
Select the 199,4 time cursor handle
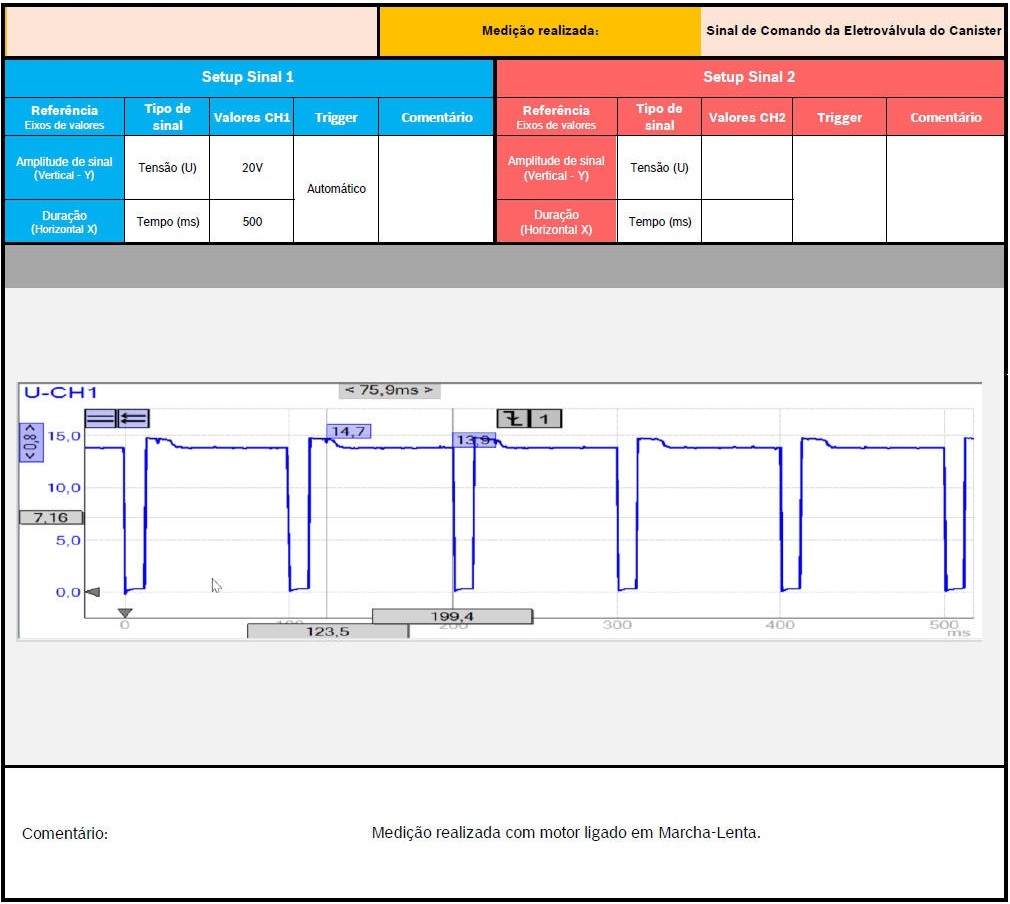452,616
